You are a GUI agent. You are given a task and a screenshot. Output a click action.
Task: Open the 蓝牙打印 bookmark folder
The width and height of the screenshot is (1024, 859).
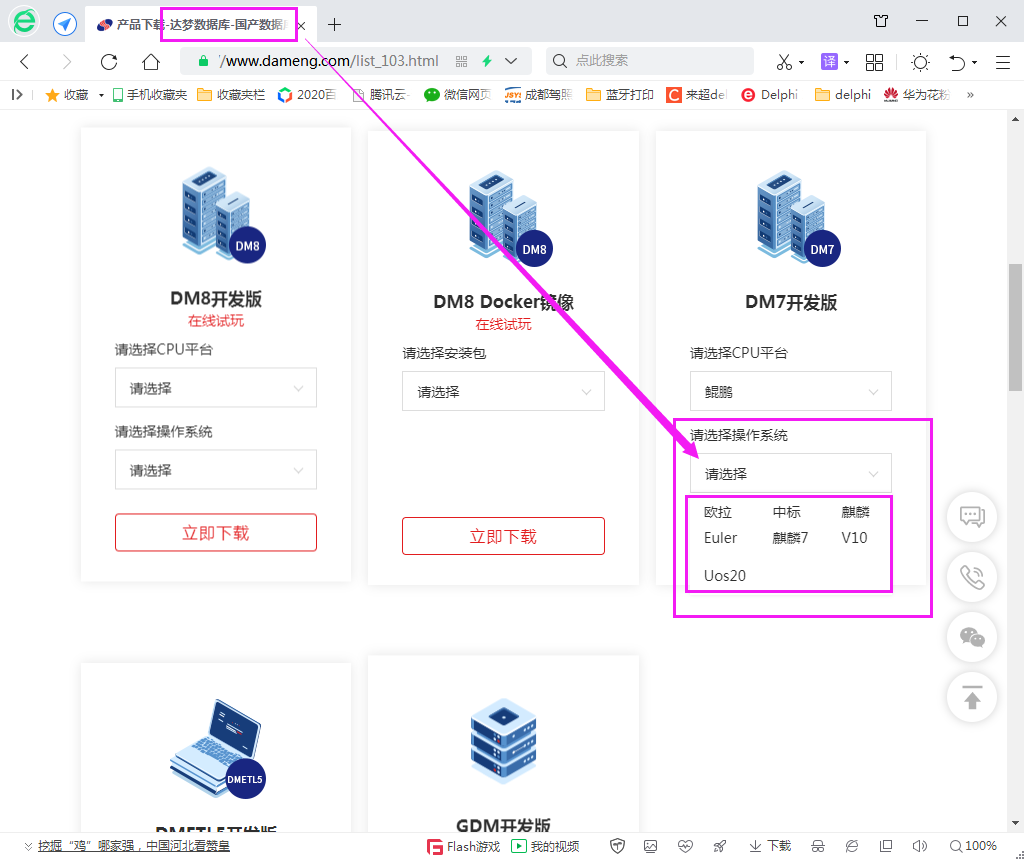(620, 95)
